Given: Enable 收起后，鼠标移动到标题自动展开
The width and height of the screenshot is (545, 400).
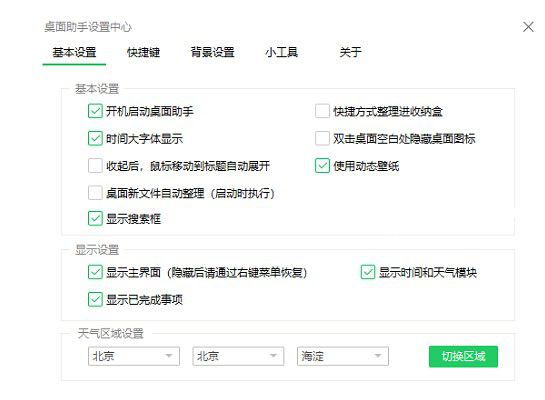Looking at the screenshot, I should point(95,165).
